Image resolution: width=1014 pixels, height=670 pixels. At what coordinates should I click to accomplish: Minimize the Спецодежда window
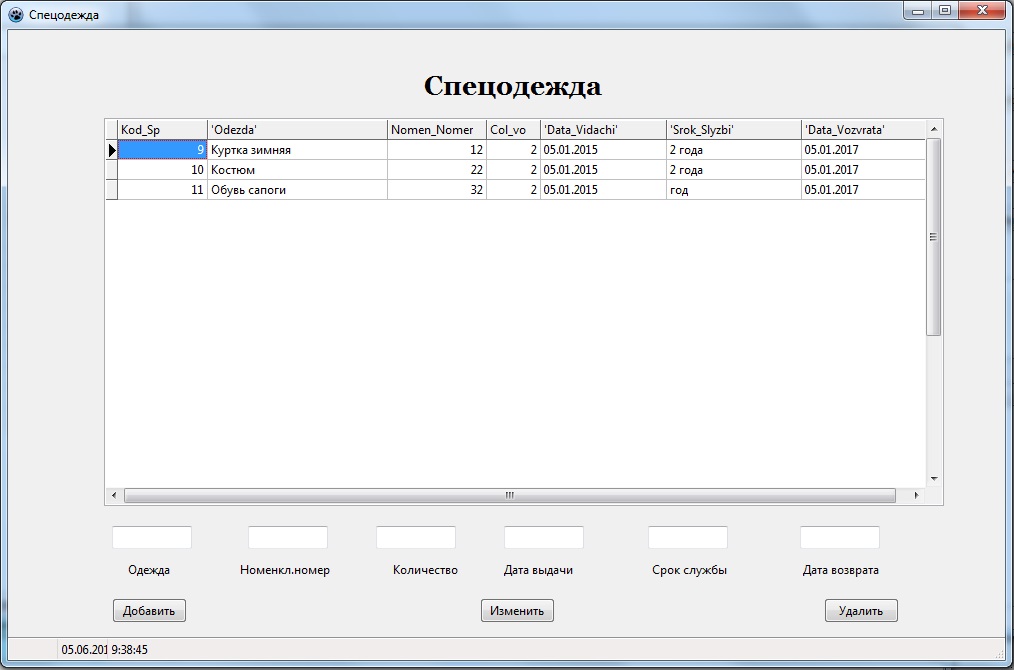917,10
